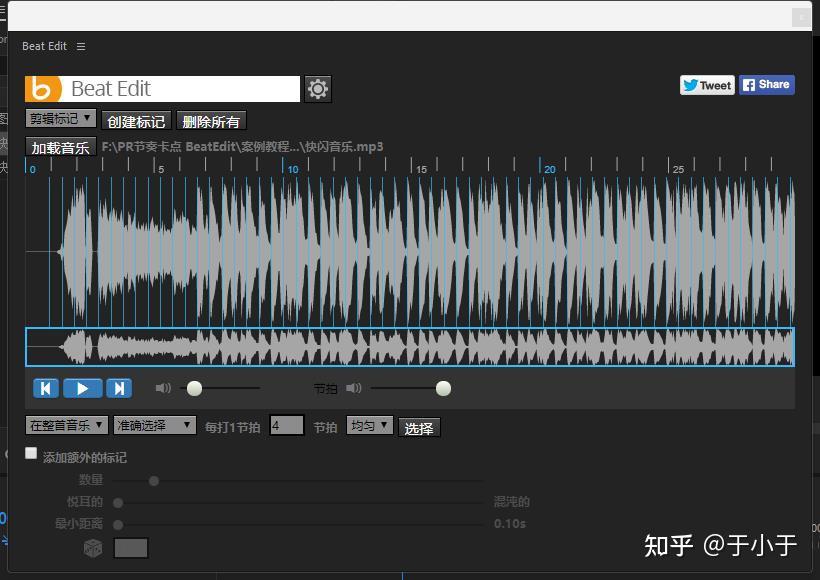
Task: Play the loaded music
Action: click(x=83, y=389)
